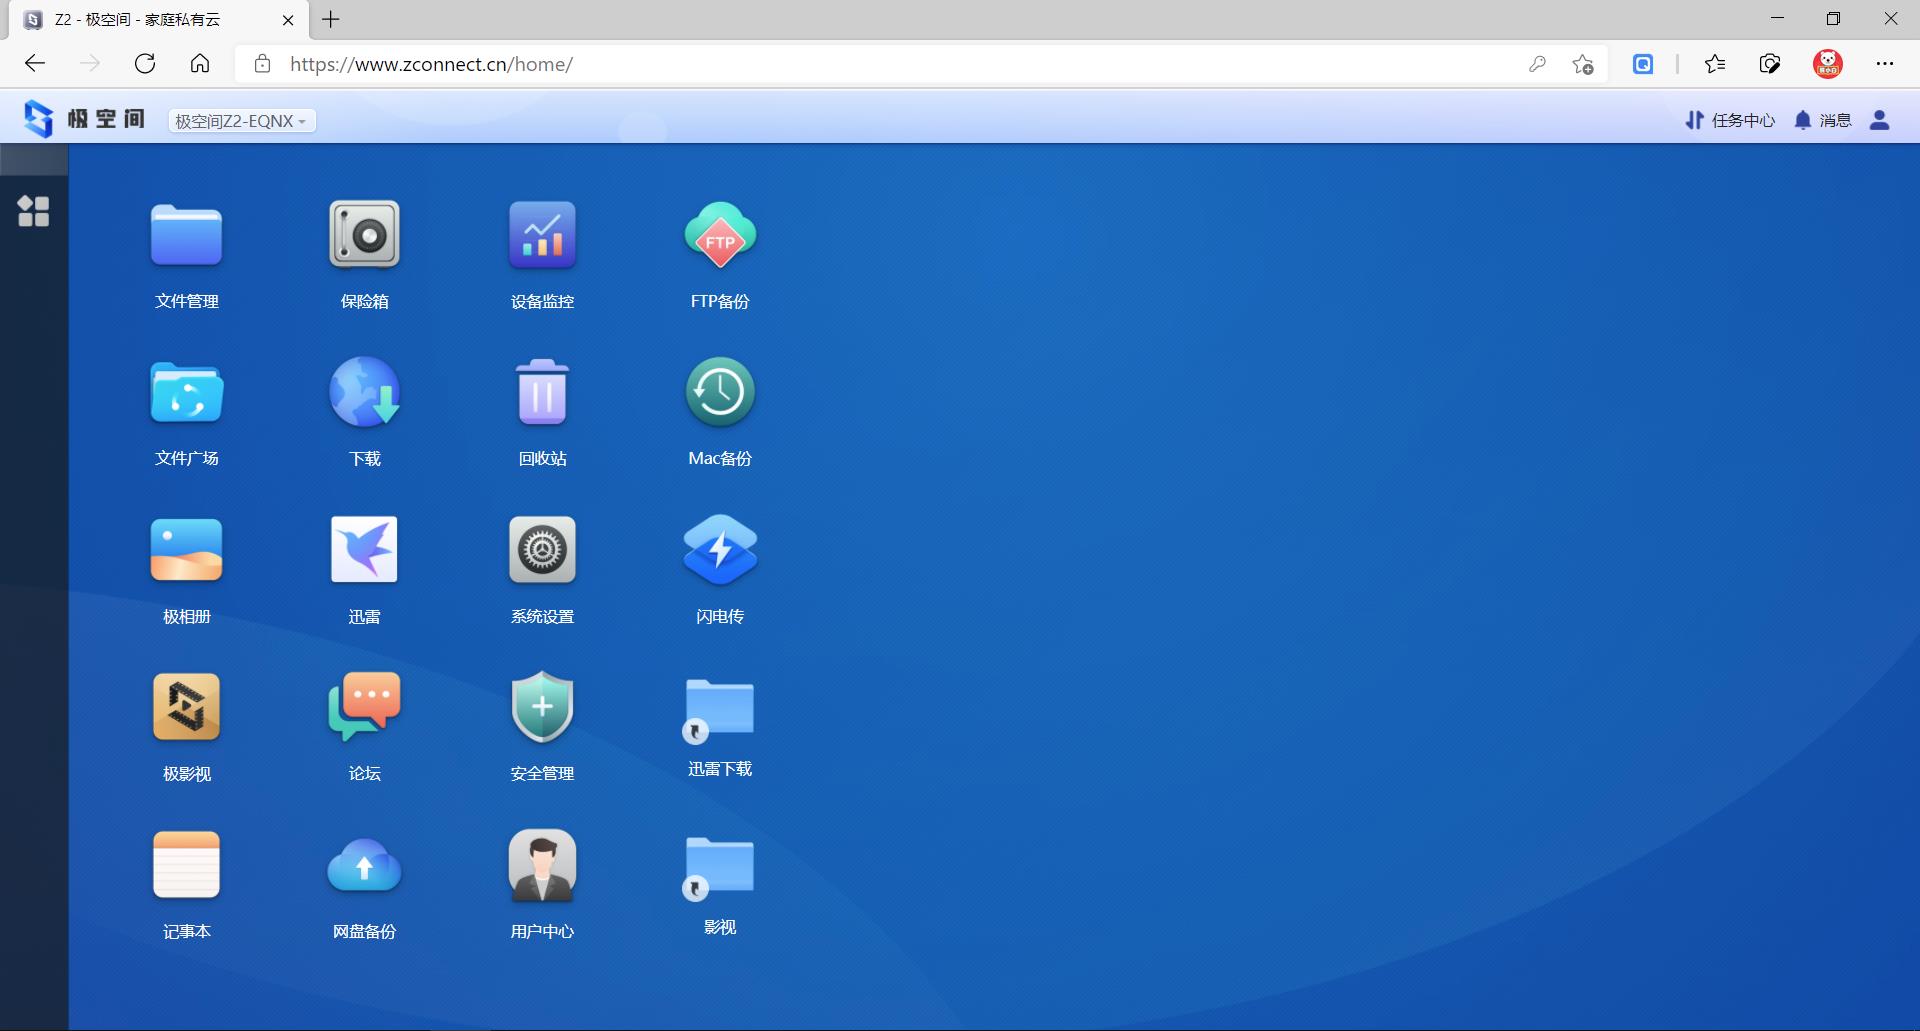This screenshot has width=1920, height=1031.
Task: Launch the 闪电传 flash transfer app
Action: 720,550
